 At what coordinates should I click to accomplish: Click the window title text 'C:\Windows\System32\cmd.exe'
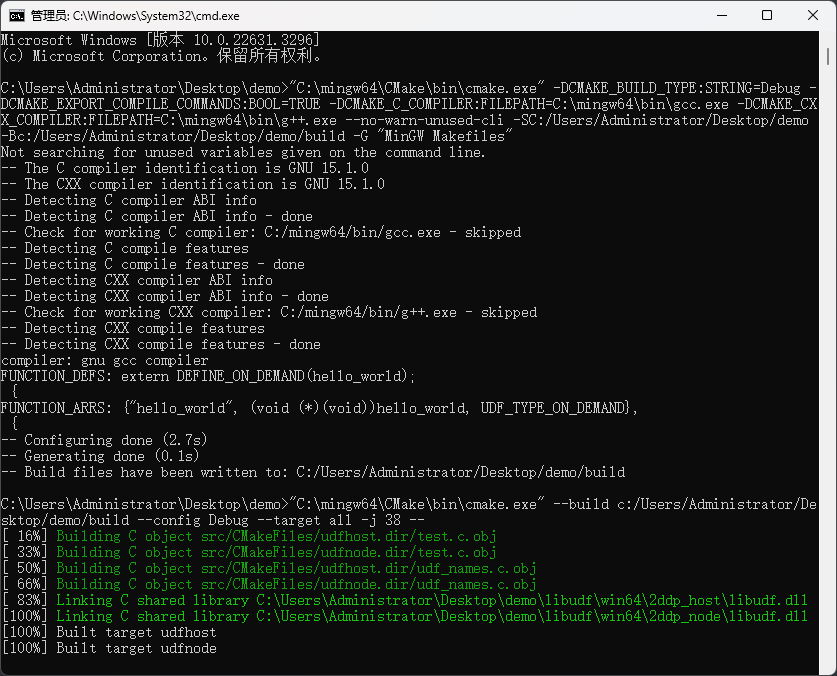coord(156,16)
